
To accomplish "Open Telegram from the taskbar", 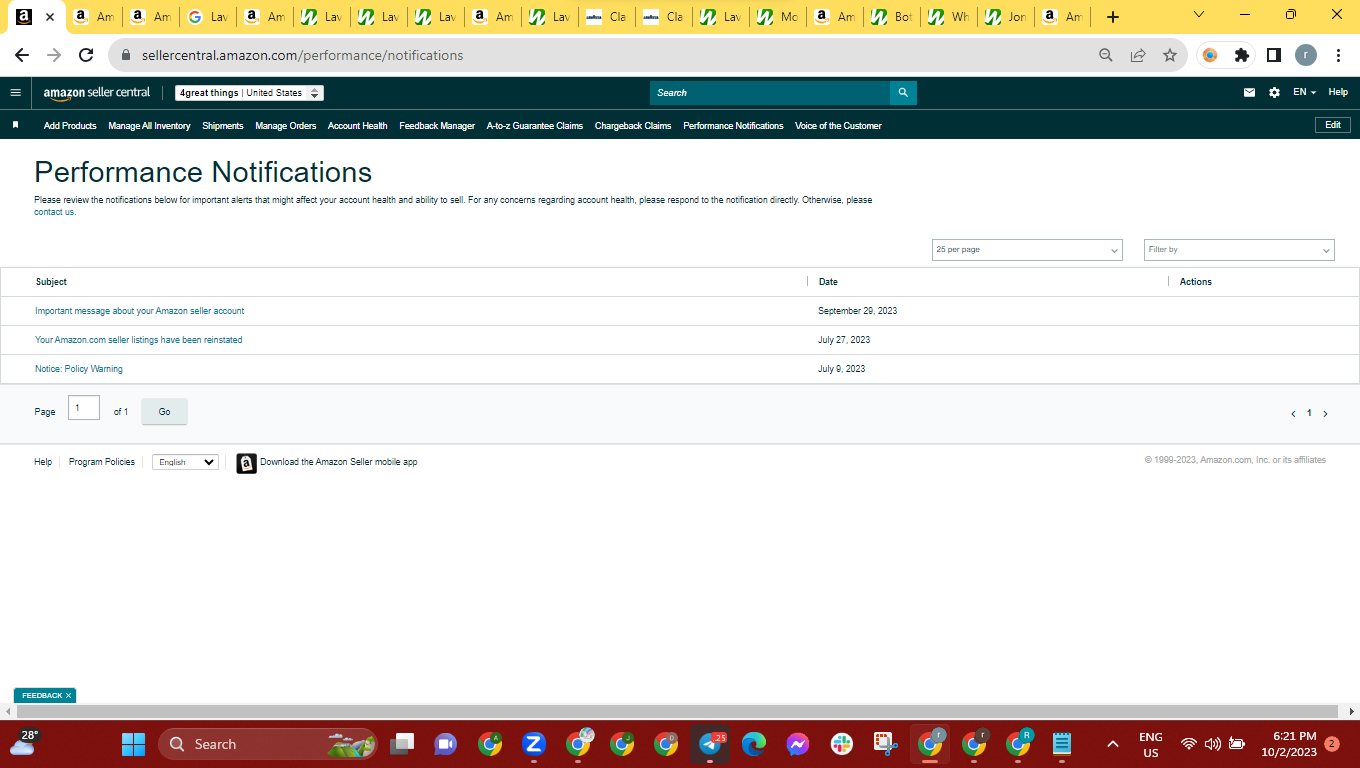I will 710,744.
